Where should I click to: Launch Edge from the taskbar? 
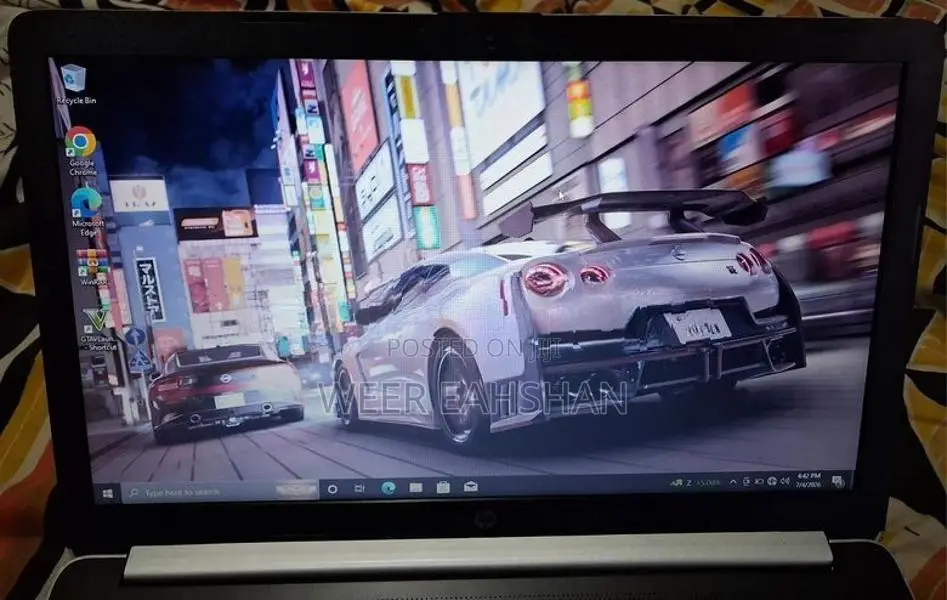388,487
